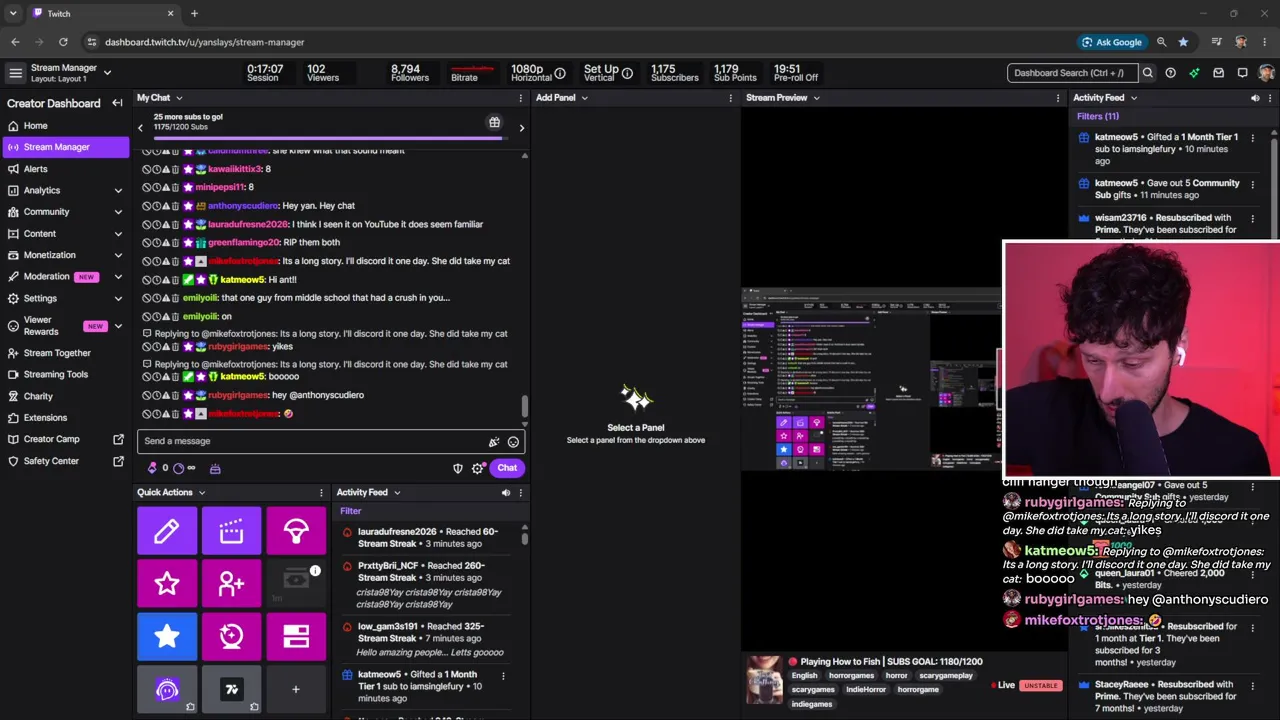Viewport: 1280px width, 720px height.
Task: Click the green sparkle icon in header
Action: [x=1194, y=72]
